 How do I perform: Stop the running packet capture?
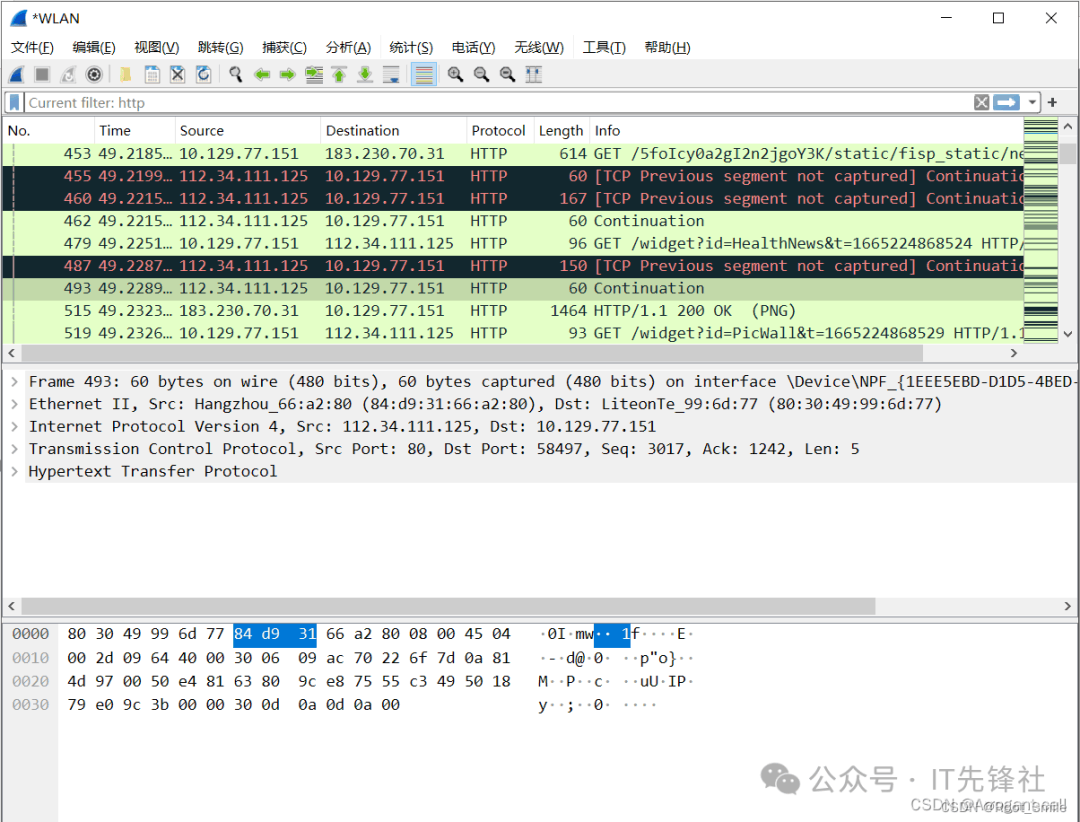pyautogui.click(x=42, y=74)
